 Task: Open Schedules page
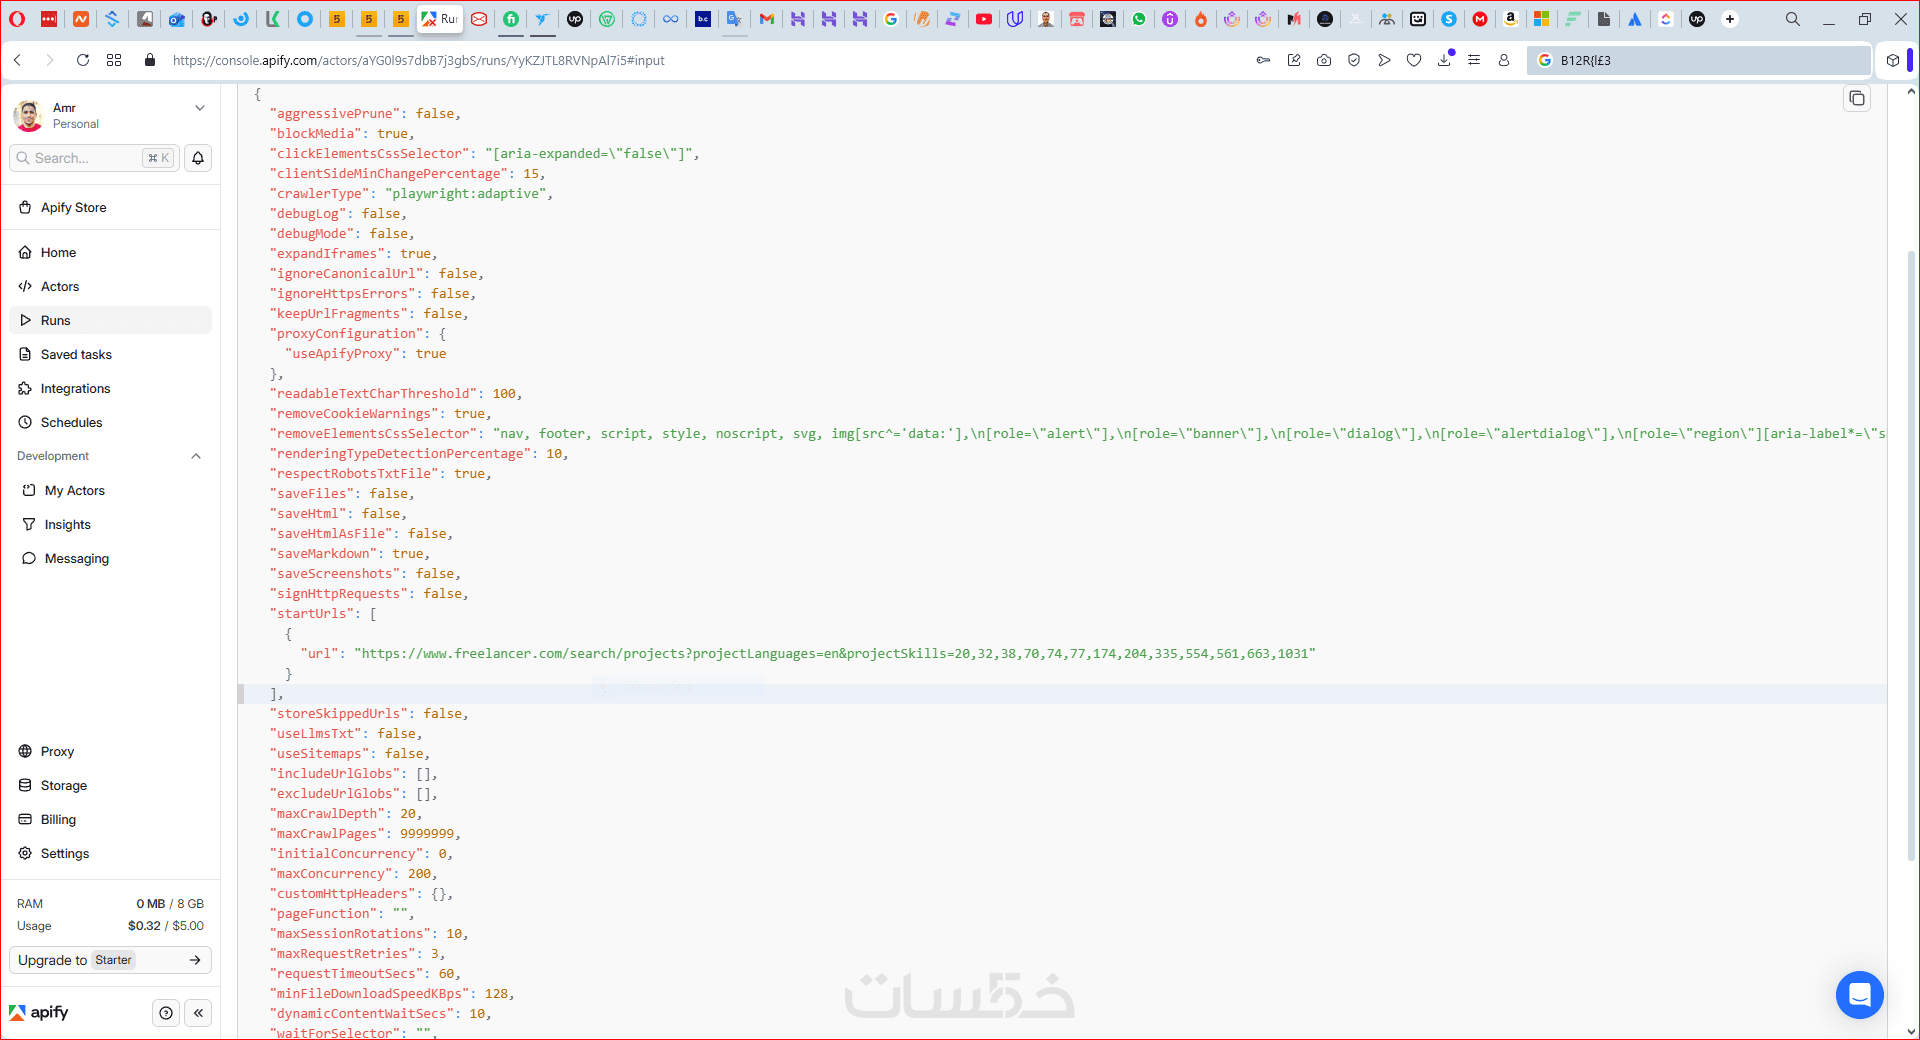[110, 422]
